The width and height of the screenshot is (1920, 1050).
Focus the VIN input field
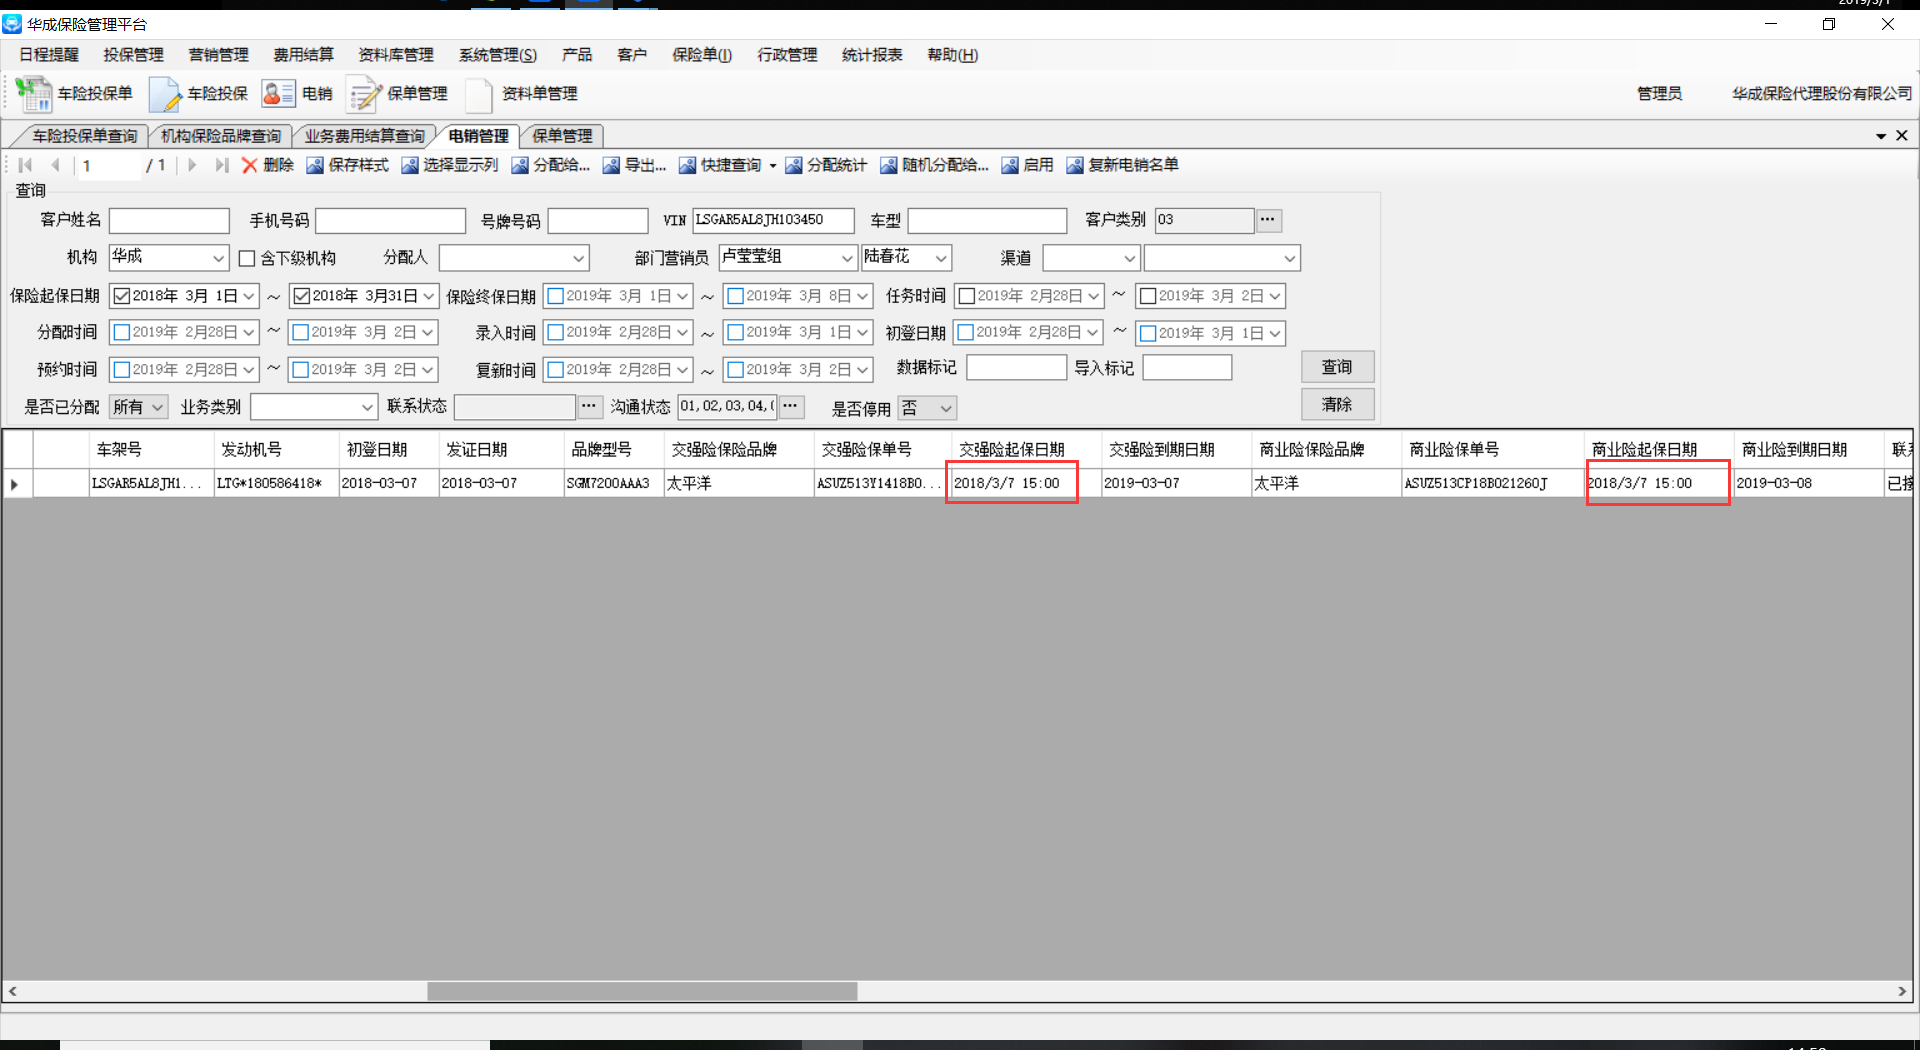click(x=773, y=220)
